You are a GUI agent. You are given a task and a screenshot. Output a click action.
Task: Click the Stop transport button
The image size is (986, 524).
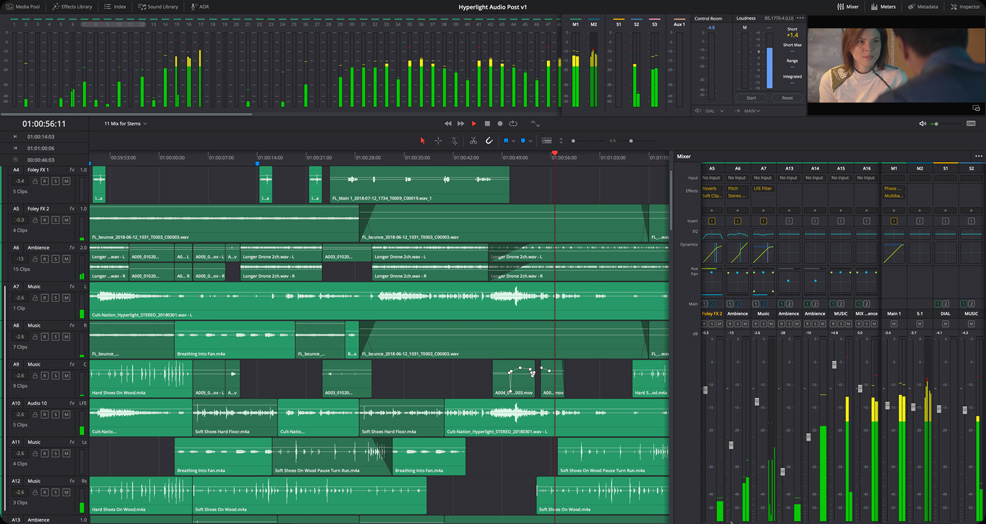pyautogui.click(x=487, y=124)
